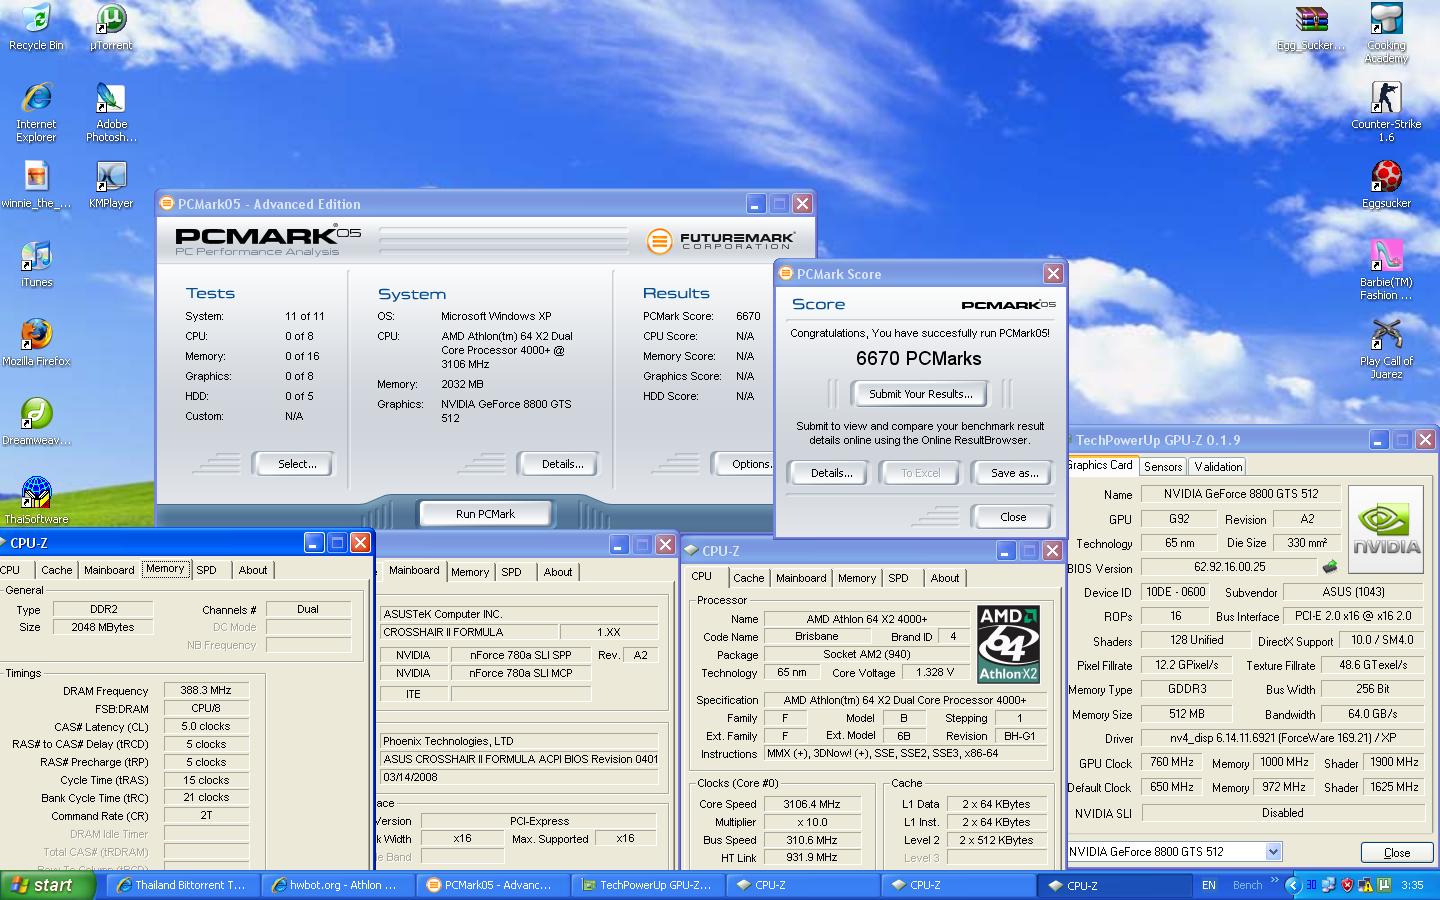The image size is (1440, 900).
Task: Click the blue 30 temperature tray icon
Action: pos(1311,885)
